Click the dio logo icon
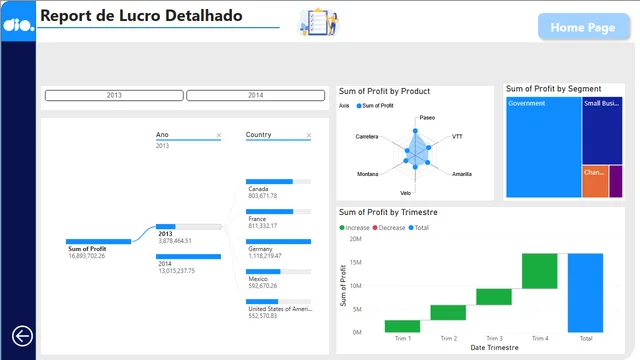Screen dimensions: 640x360 click(x=18, y=25)
